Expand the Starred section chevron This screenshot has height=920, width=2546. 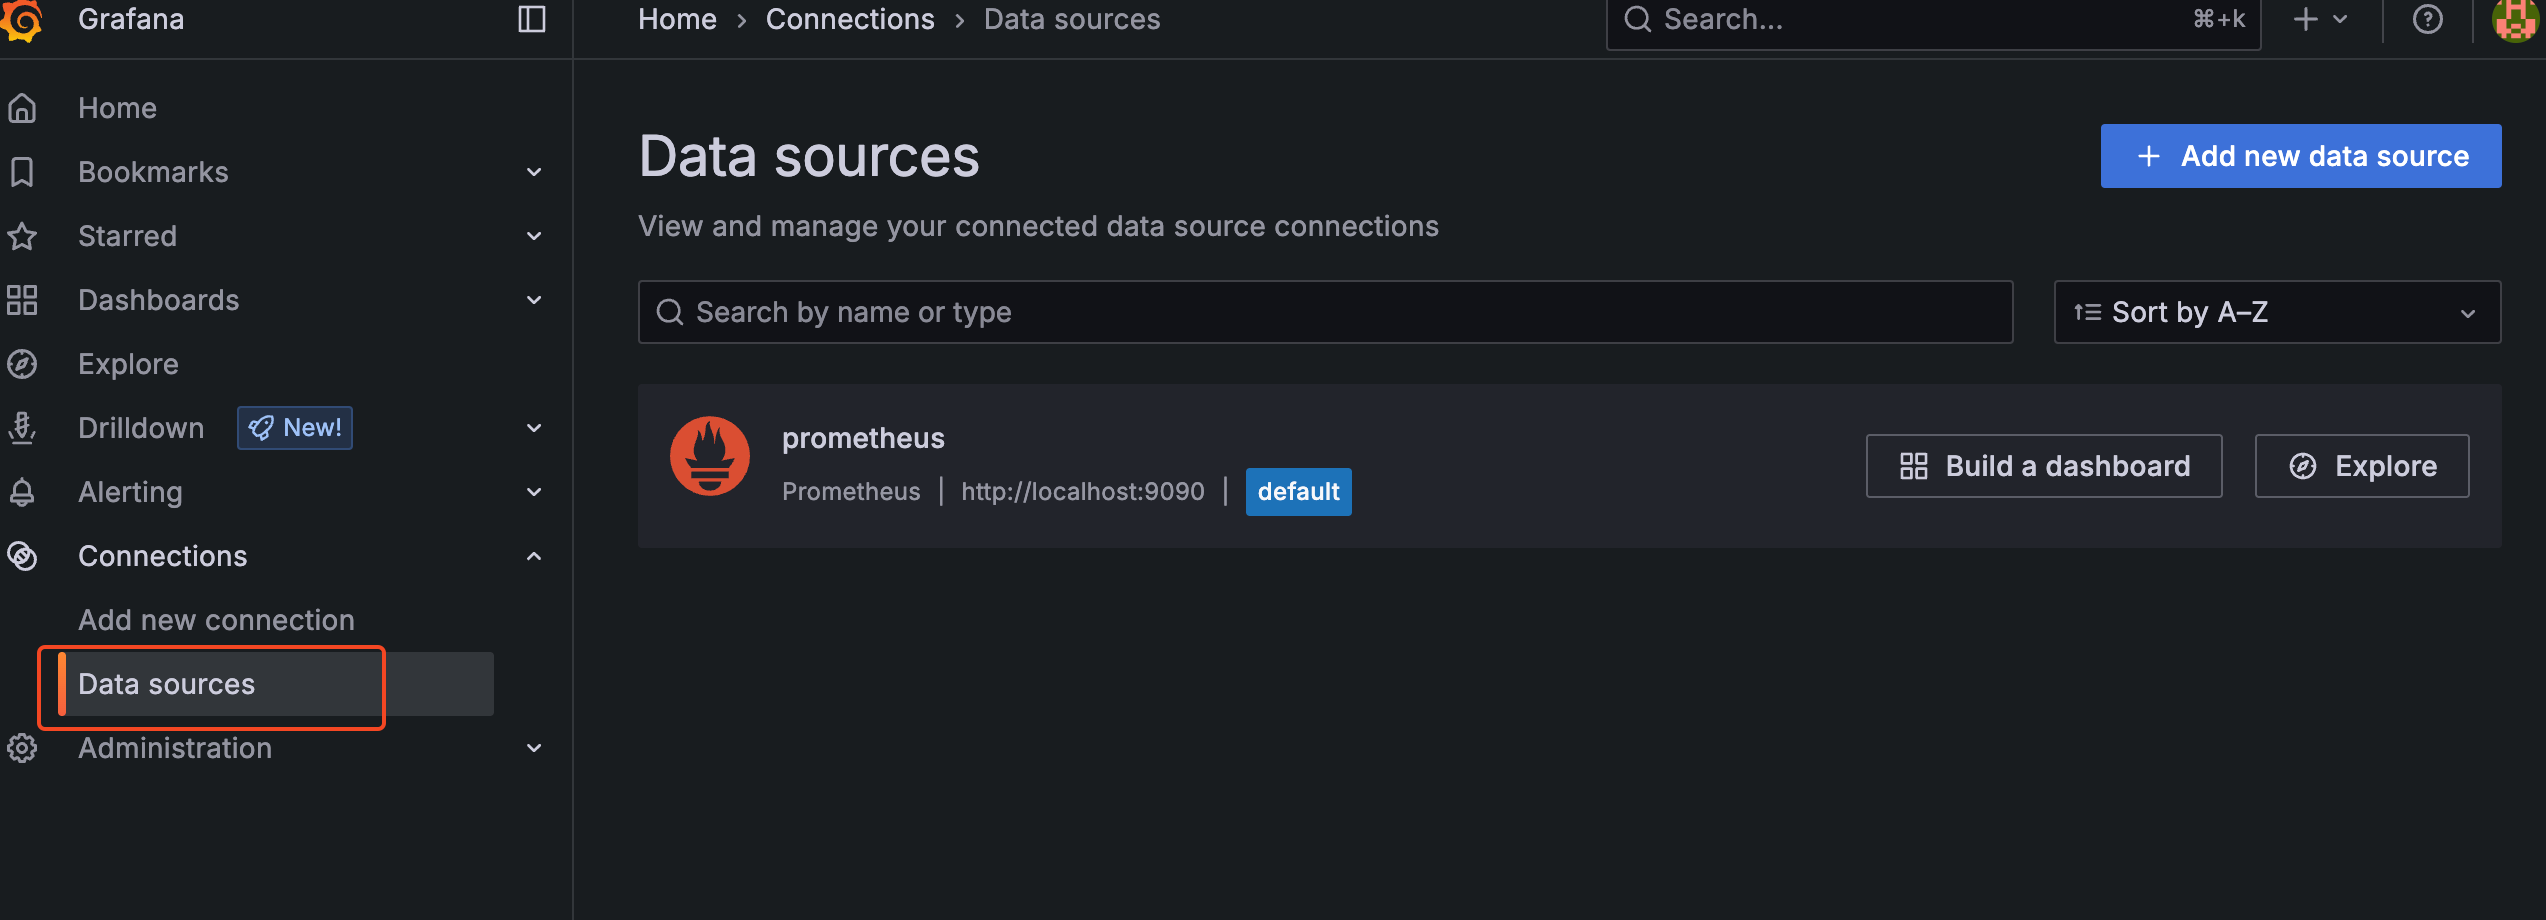pos(534,236)
